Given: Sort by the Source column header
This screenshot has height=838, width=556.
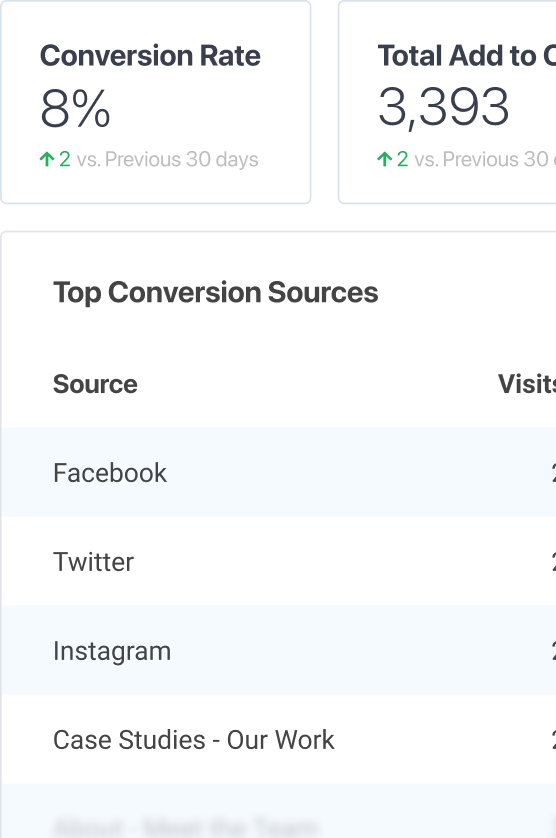Looking at the screenshot, I should point(95,384).
